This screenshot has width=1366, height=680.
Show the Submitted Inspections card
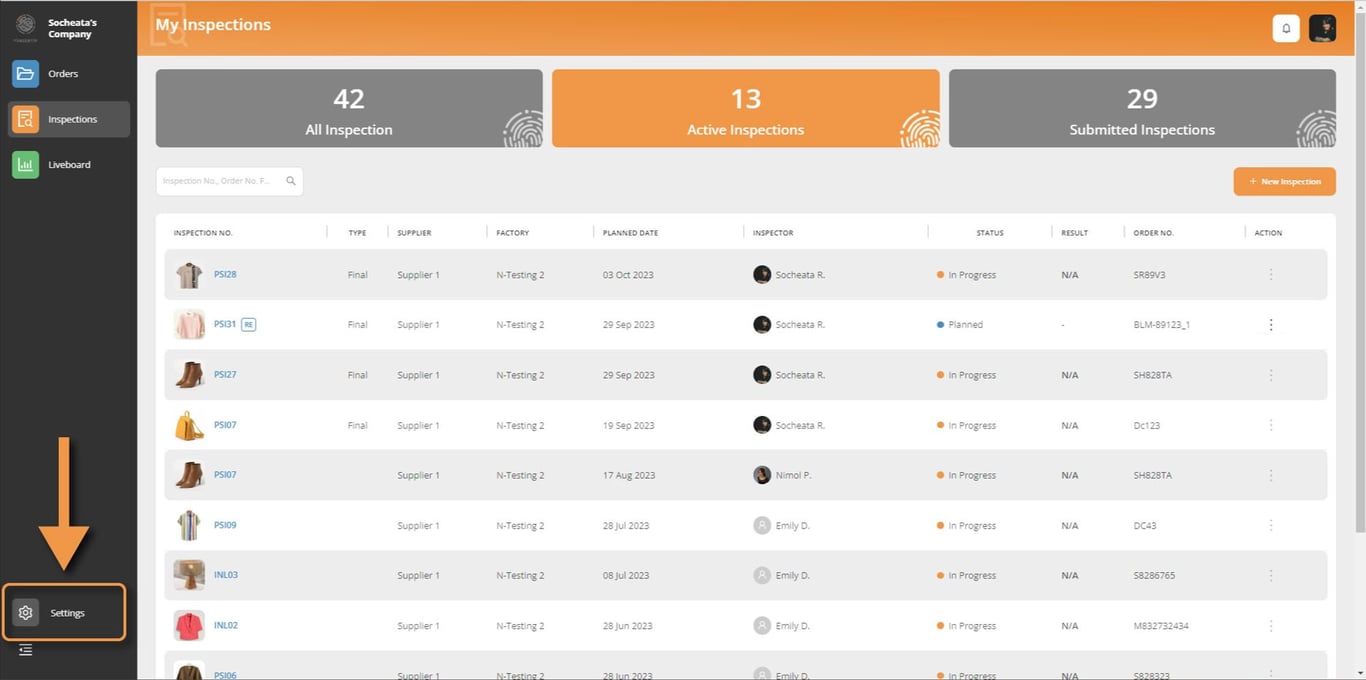point(1142,108)
